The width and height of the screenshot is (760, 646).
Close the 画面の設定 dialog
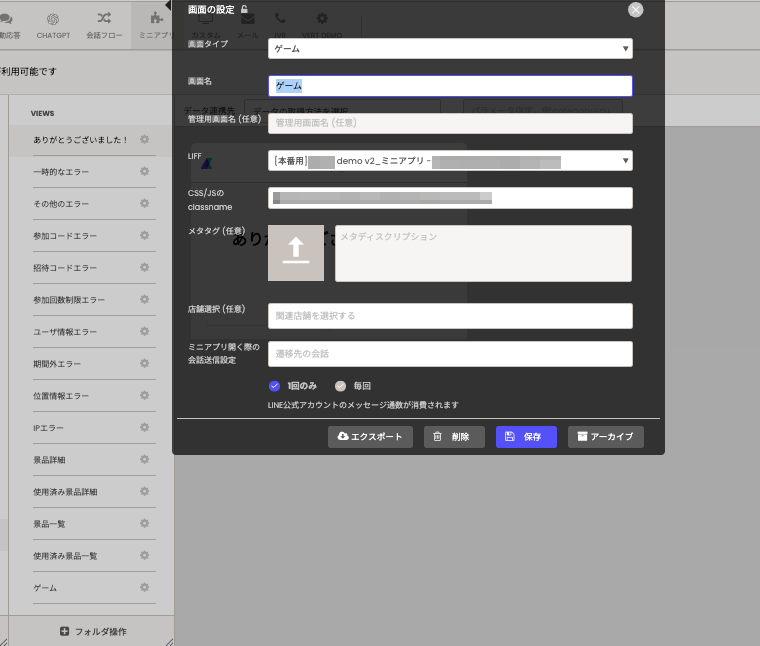635,9
